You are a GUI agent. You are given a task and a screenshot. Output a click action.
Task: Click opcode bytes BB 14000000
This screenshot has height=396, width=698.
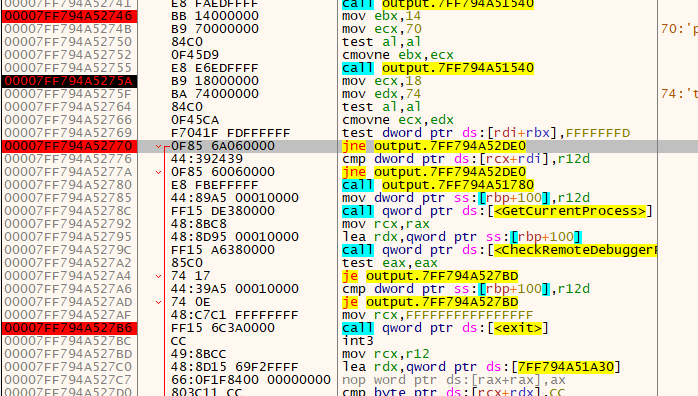pos(215,16)
